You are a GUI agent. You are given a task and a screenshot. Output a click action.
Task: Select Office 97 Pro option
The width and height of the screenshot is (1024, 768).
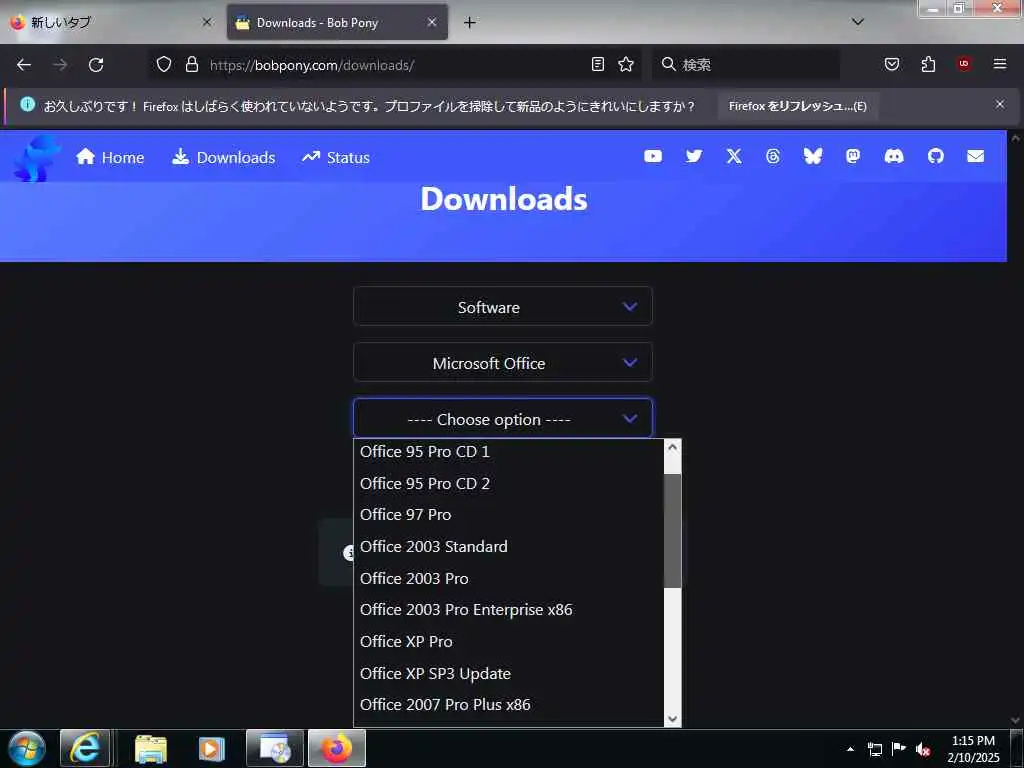tap(509, 515)
